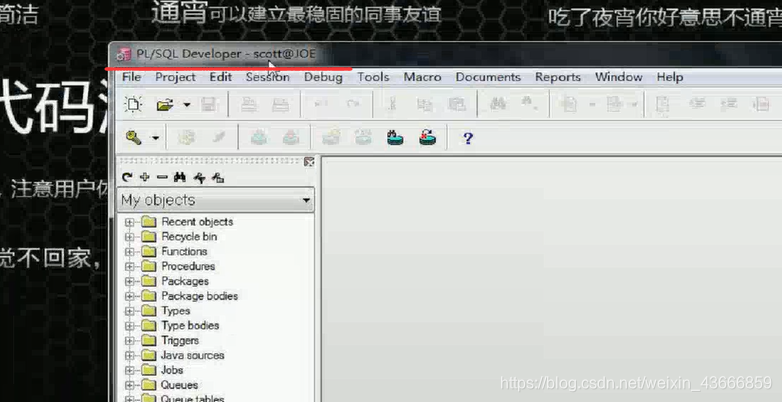Click the Break lightning bolt icon
The image size is (782, 402).
pyautogui.click(x=218, y=138)
